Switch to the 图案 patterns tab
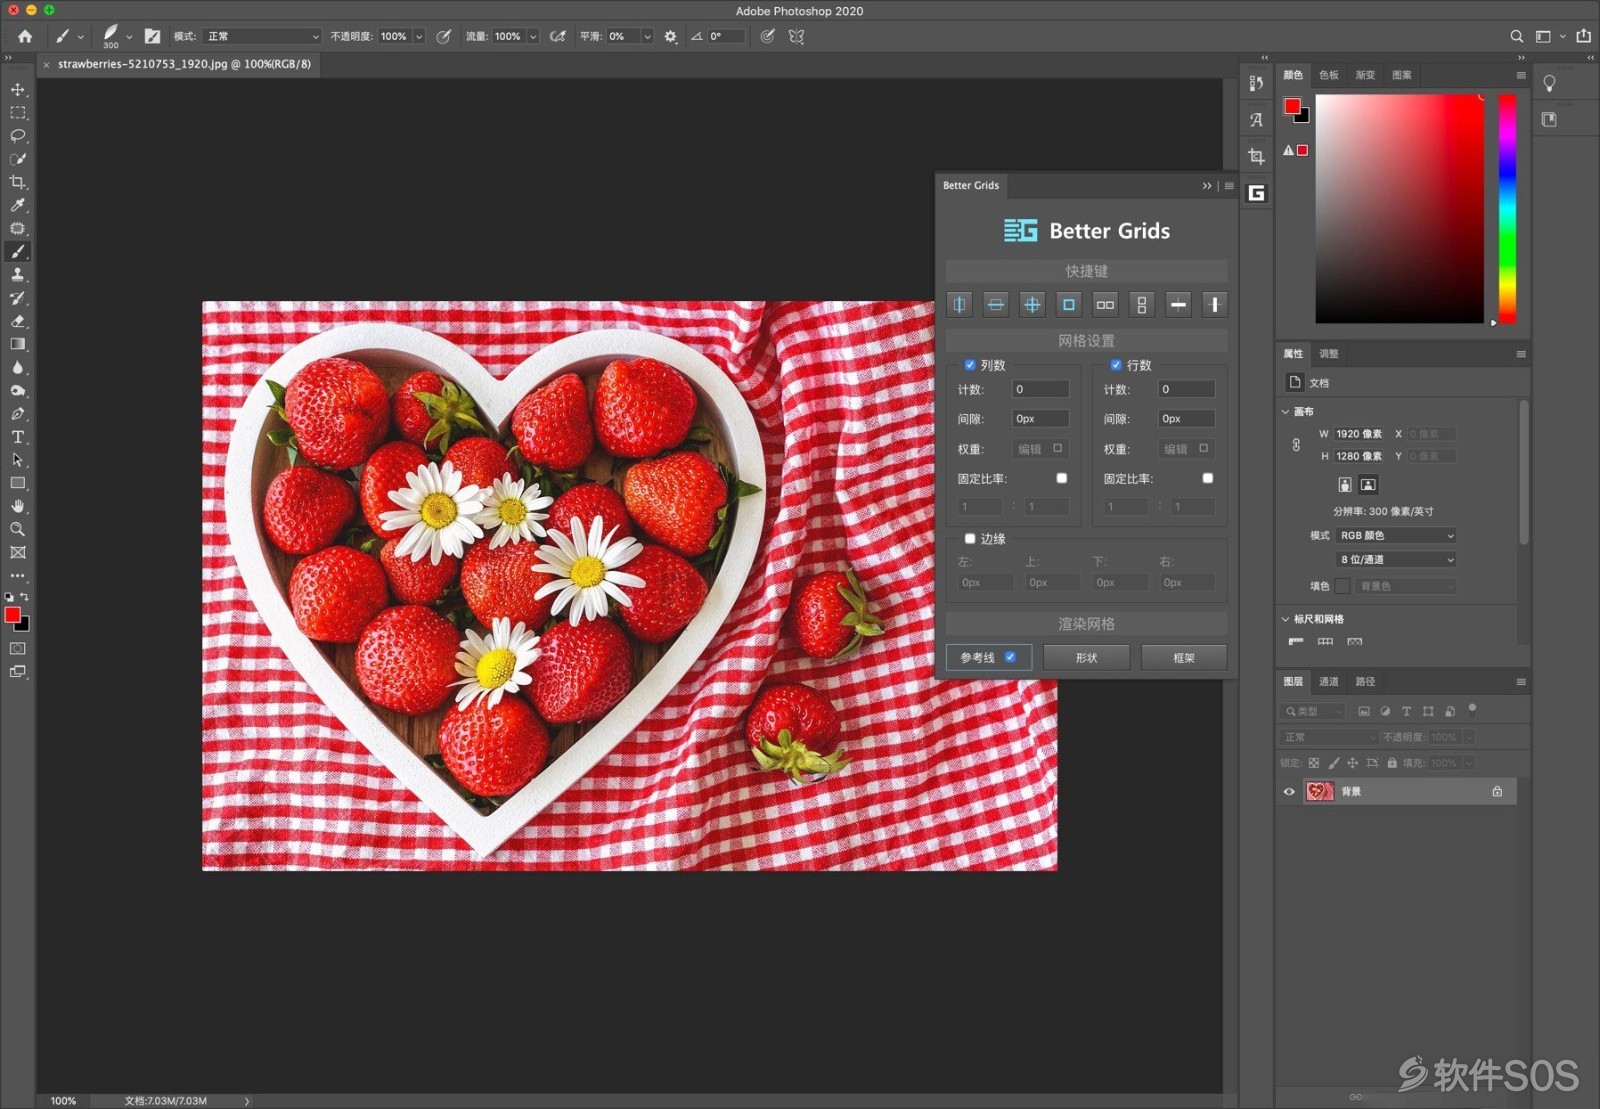The image size is (1600, 1109). click(x=1402, y=75)
